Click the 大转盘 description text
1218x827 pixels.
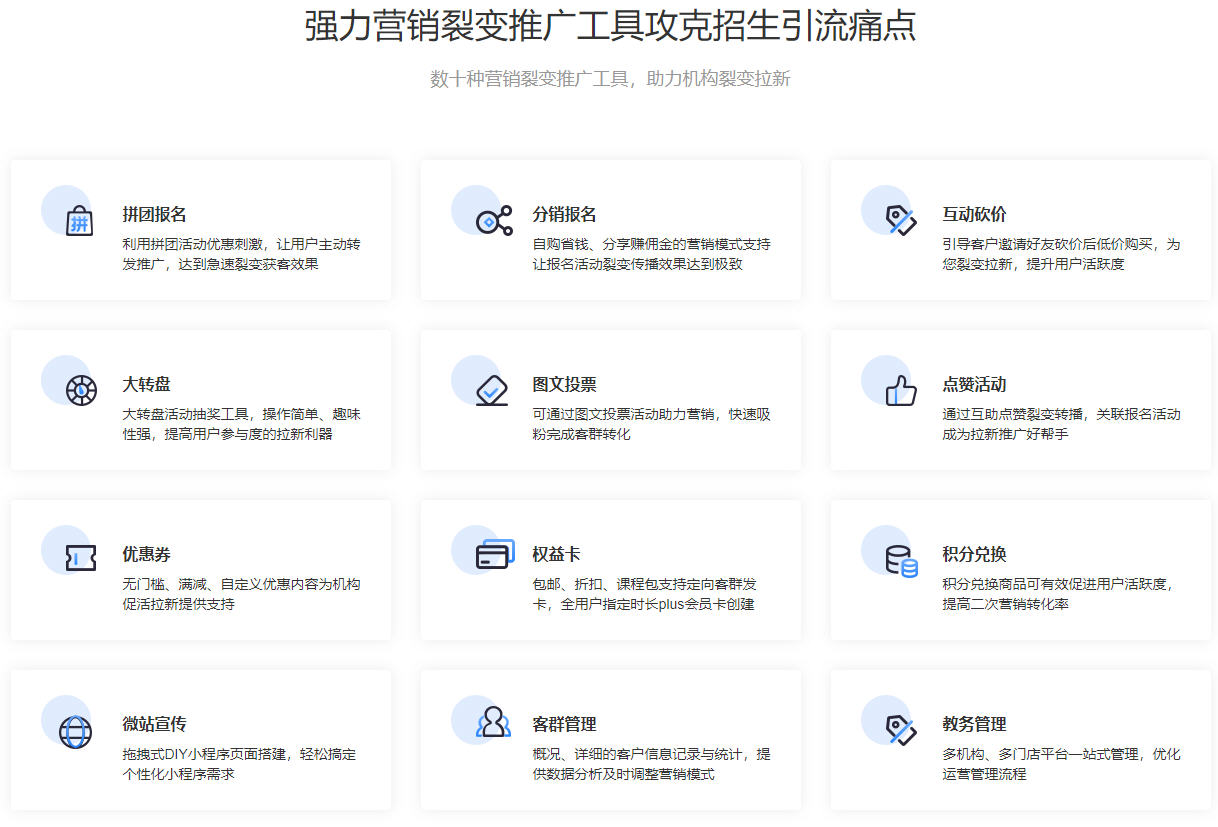[241, 424]
